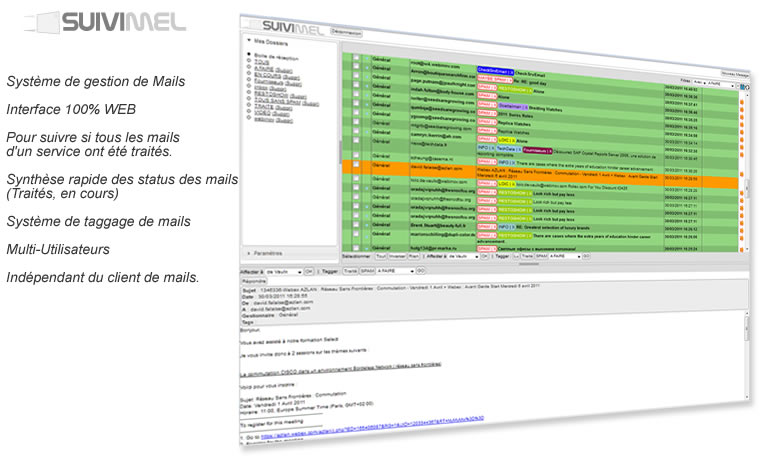This screenshot has height=460, width=770.
Task: Open the A FAIRE tag dropdown in the list bar
Action: [x=565, y=256]
